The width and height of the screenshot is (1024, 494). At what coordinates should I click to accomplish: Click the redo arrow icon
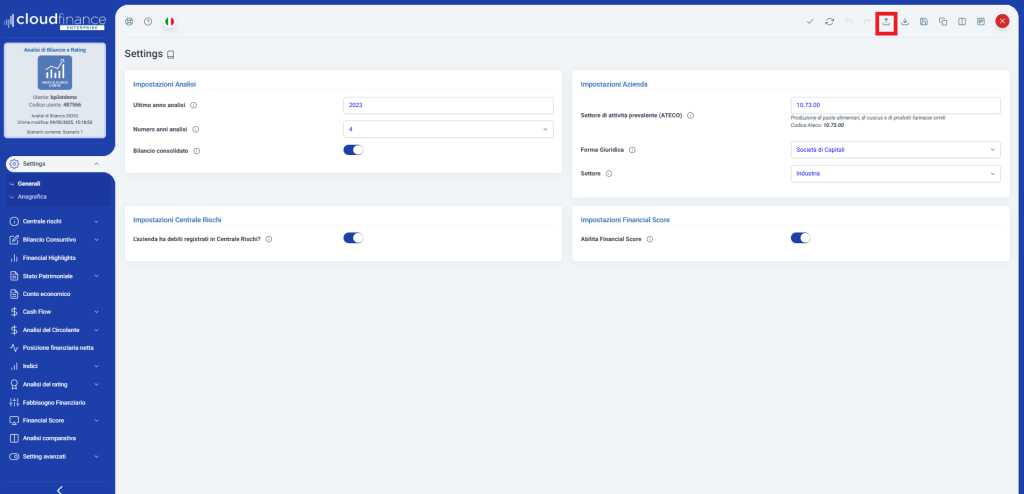867,22
